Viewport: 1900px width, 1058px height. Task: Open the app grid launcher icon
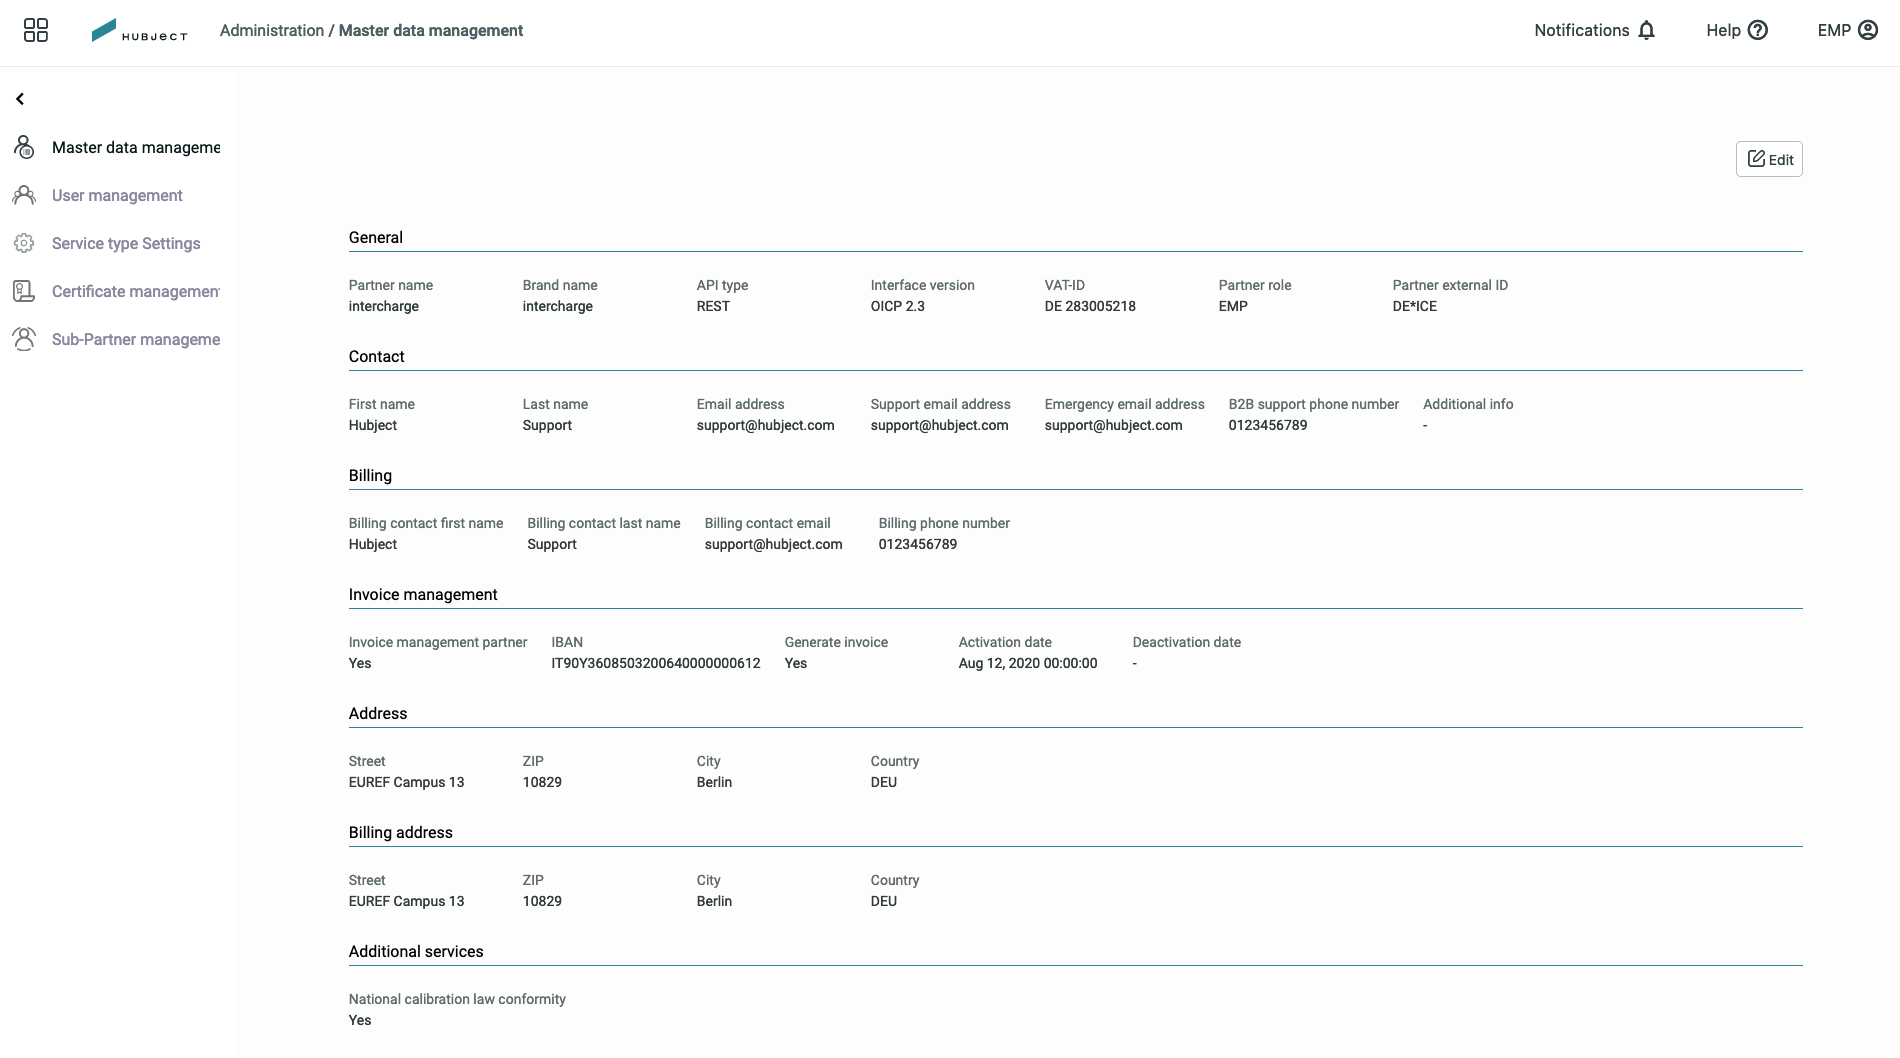[x=36, y=30]
